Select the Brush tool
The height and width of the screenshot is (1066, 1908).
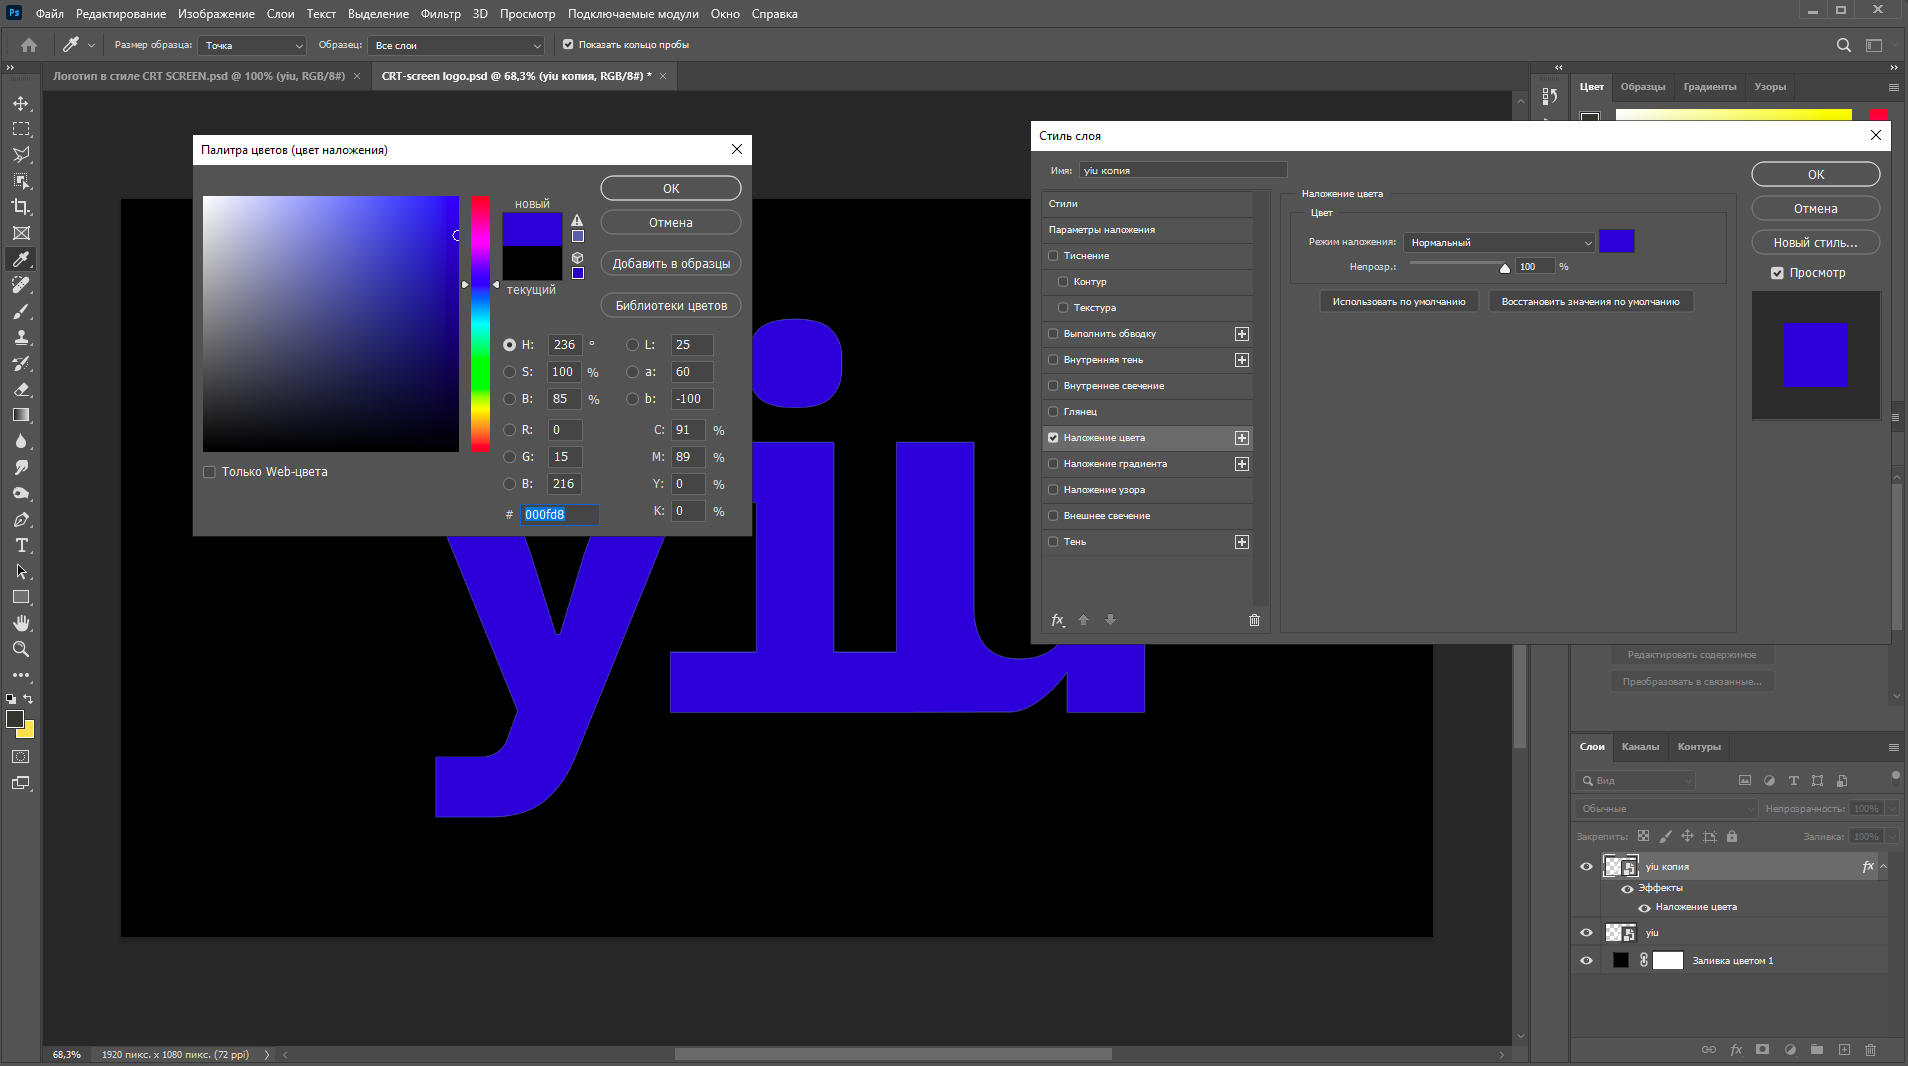(x=21, y=311)
